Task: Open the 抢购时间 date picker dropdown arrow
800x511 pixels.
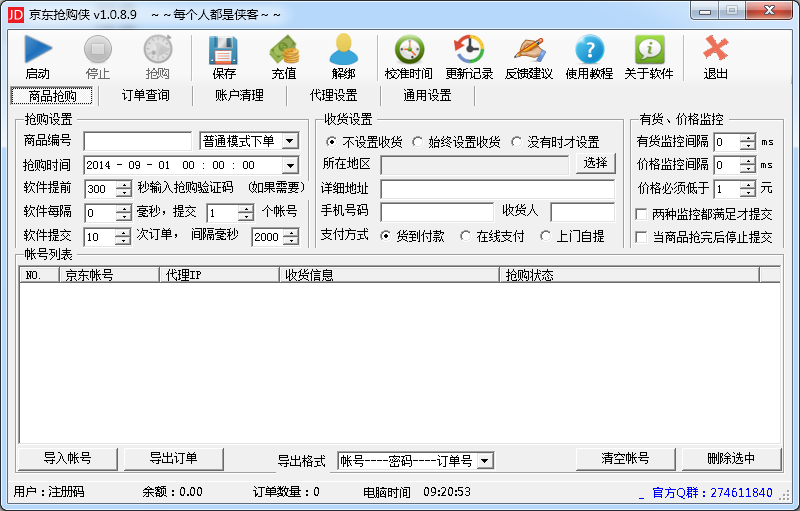Action: point(290,165)
